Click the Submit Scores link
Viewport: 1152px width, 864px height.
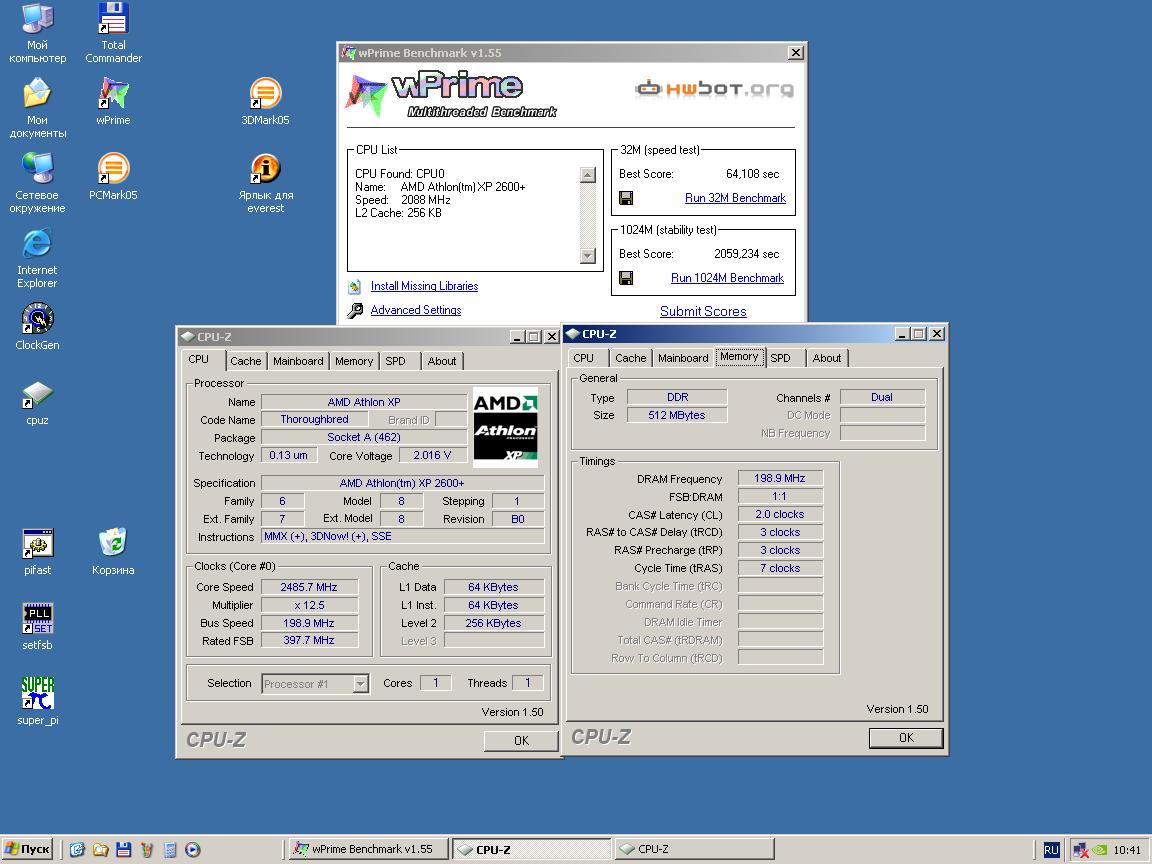[703, 312]
